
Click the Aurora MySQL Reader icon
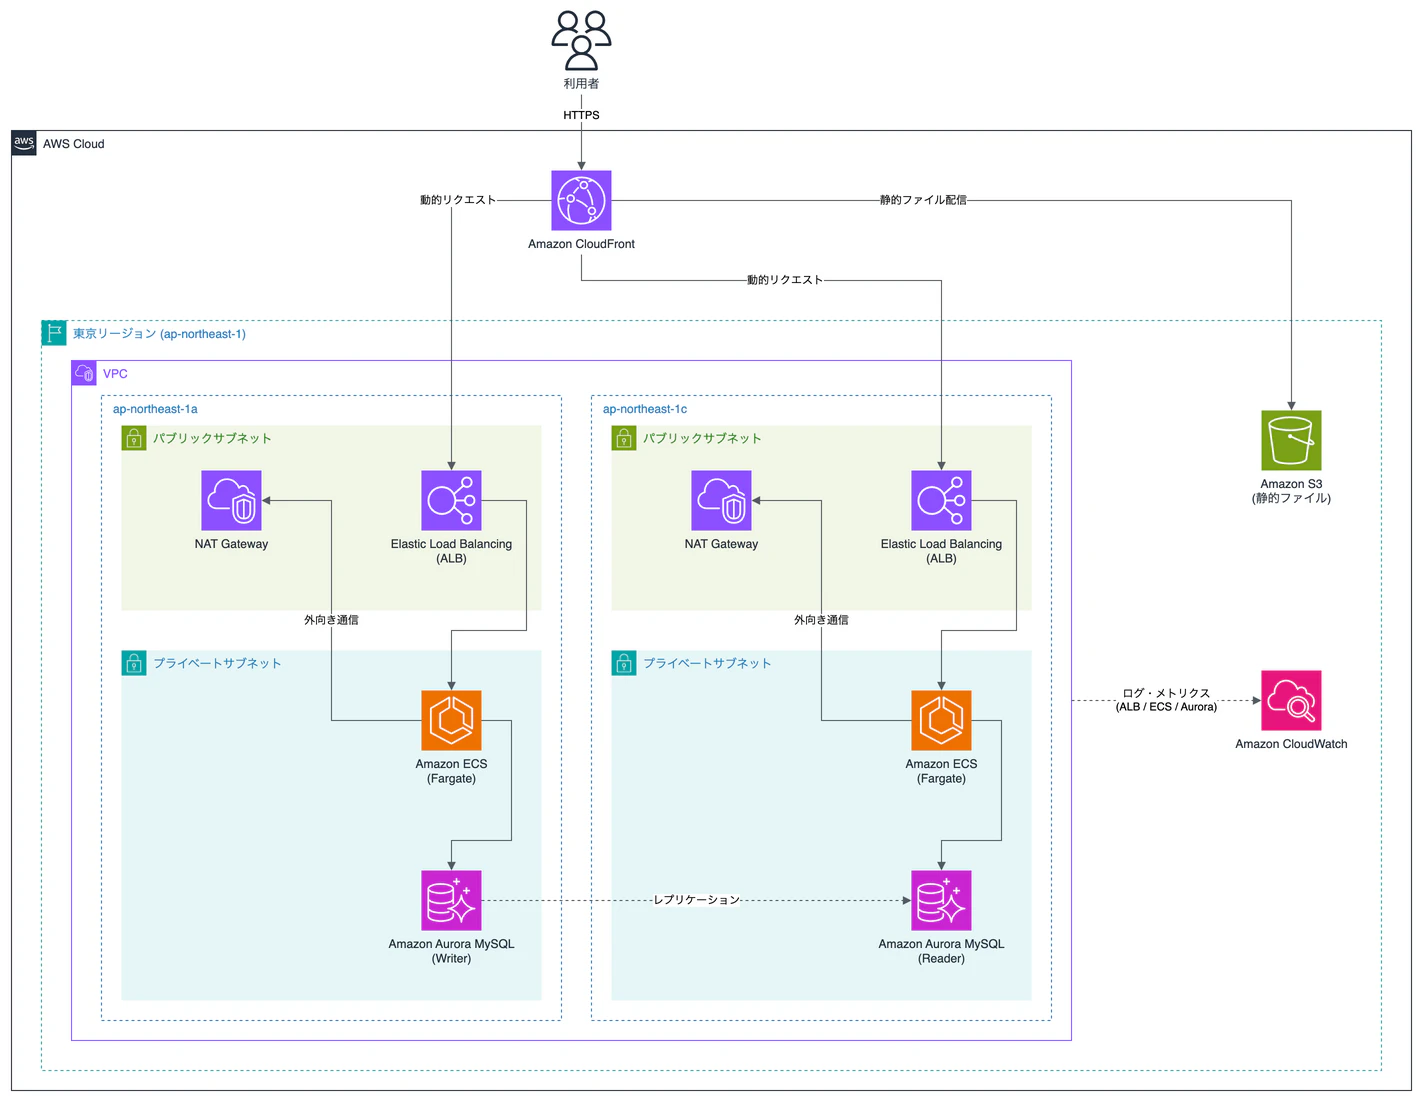pos(941,900)
